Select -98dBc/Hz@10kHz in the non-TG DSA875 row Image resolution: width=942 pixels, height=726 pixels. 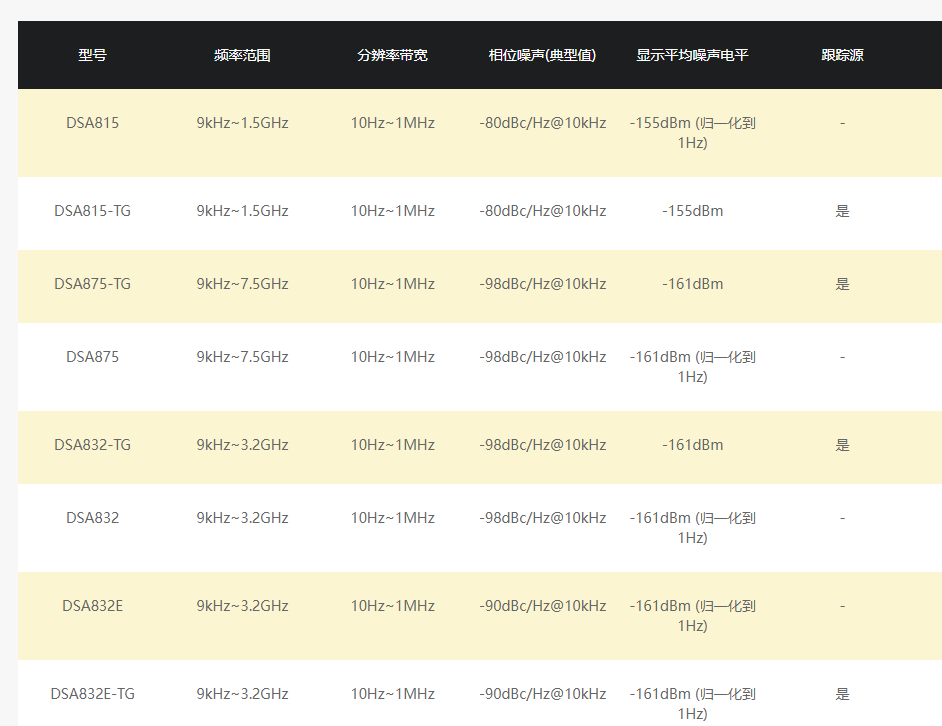click(542, 357)
